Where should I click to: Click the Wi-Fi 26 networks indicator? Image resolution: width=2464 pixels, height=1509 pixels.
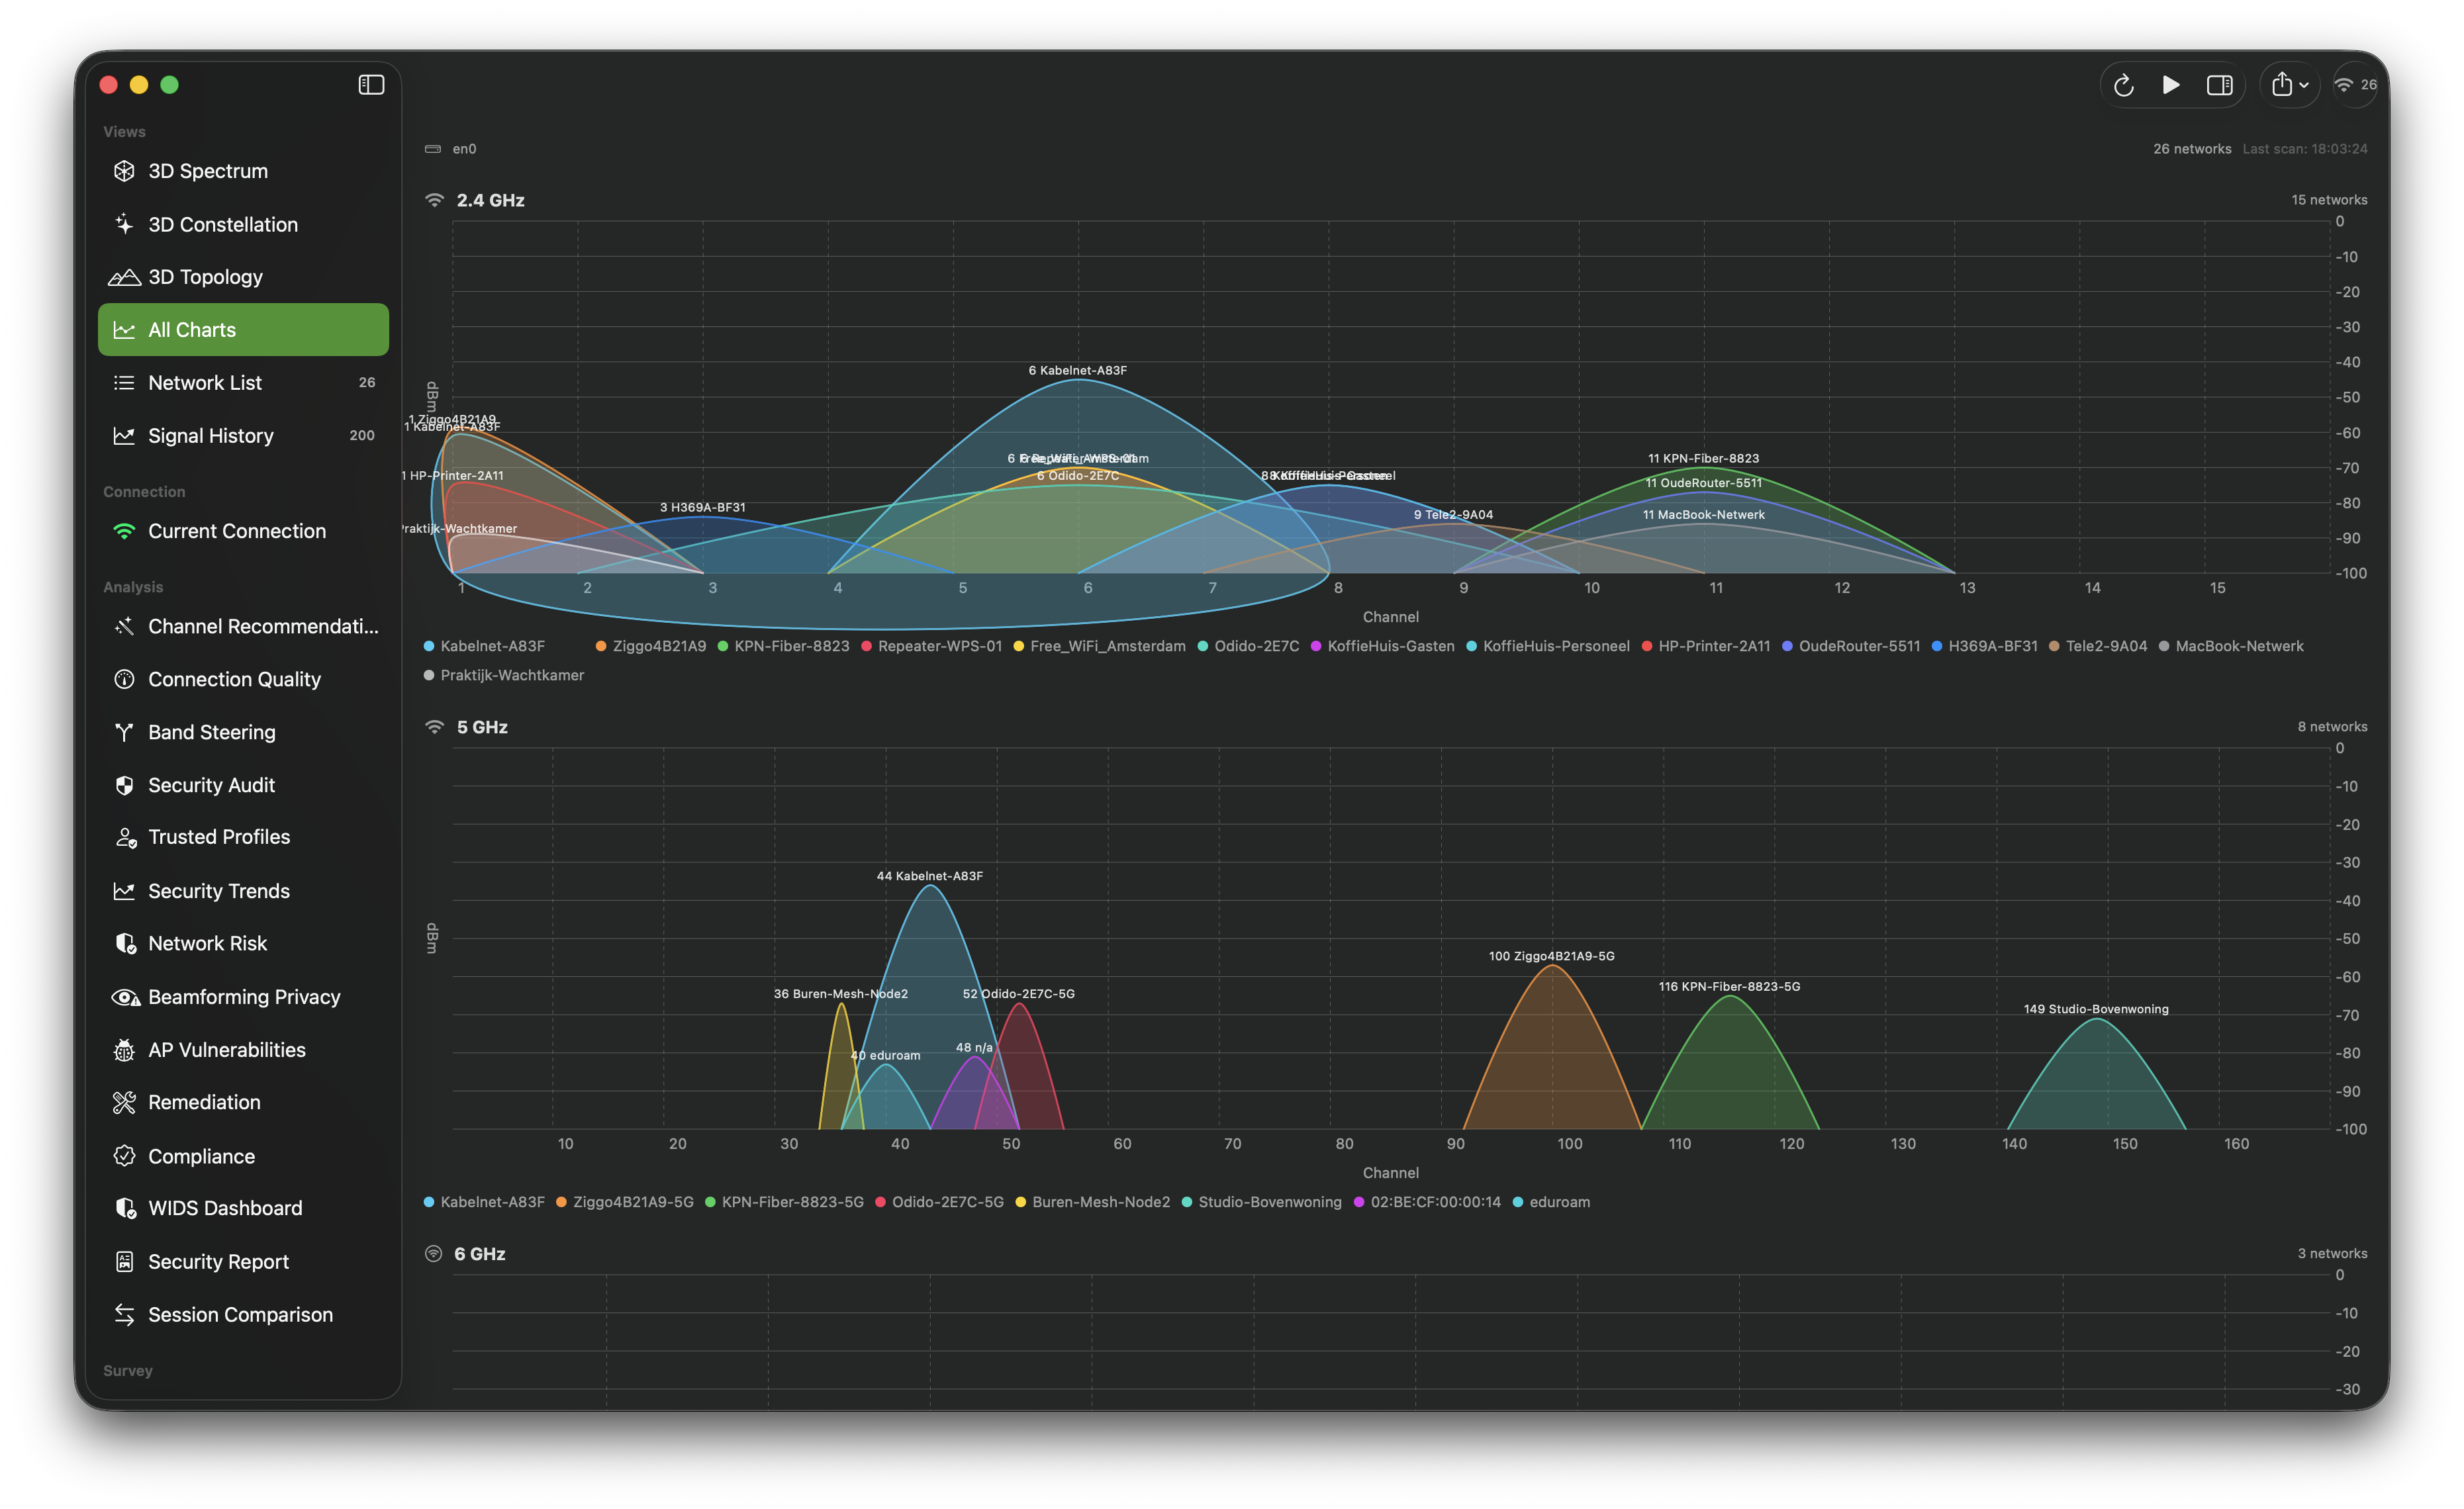tap(2355, 85)
